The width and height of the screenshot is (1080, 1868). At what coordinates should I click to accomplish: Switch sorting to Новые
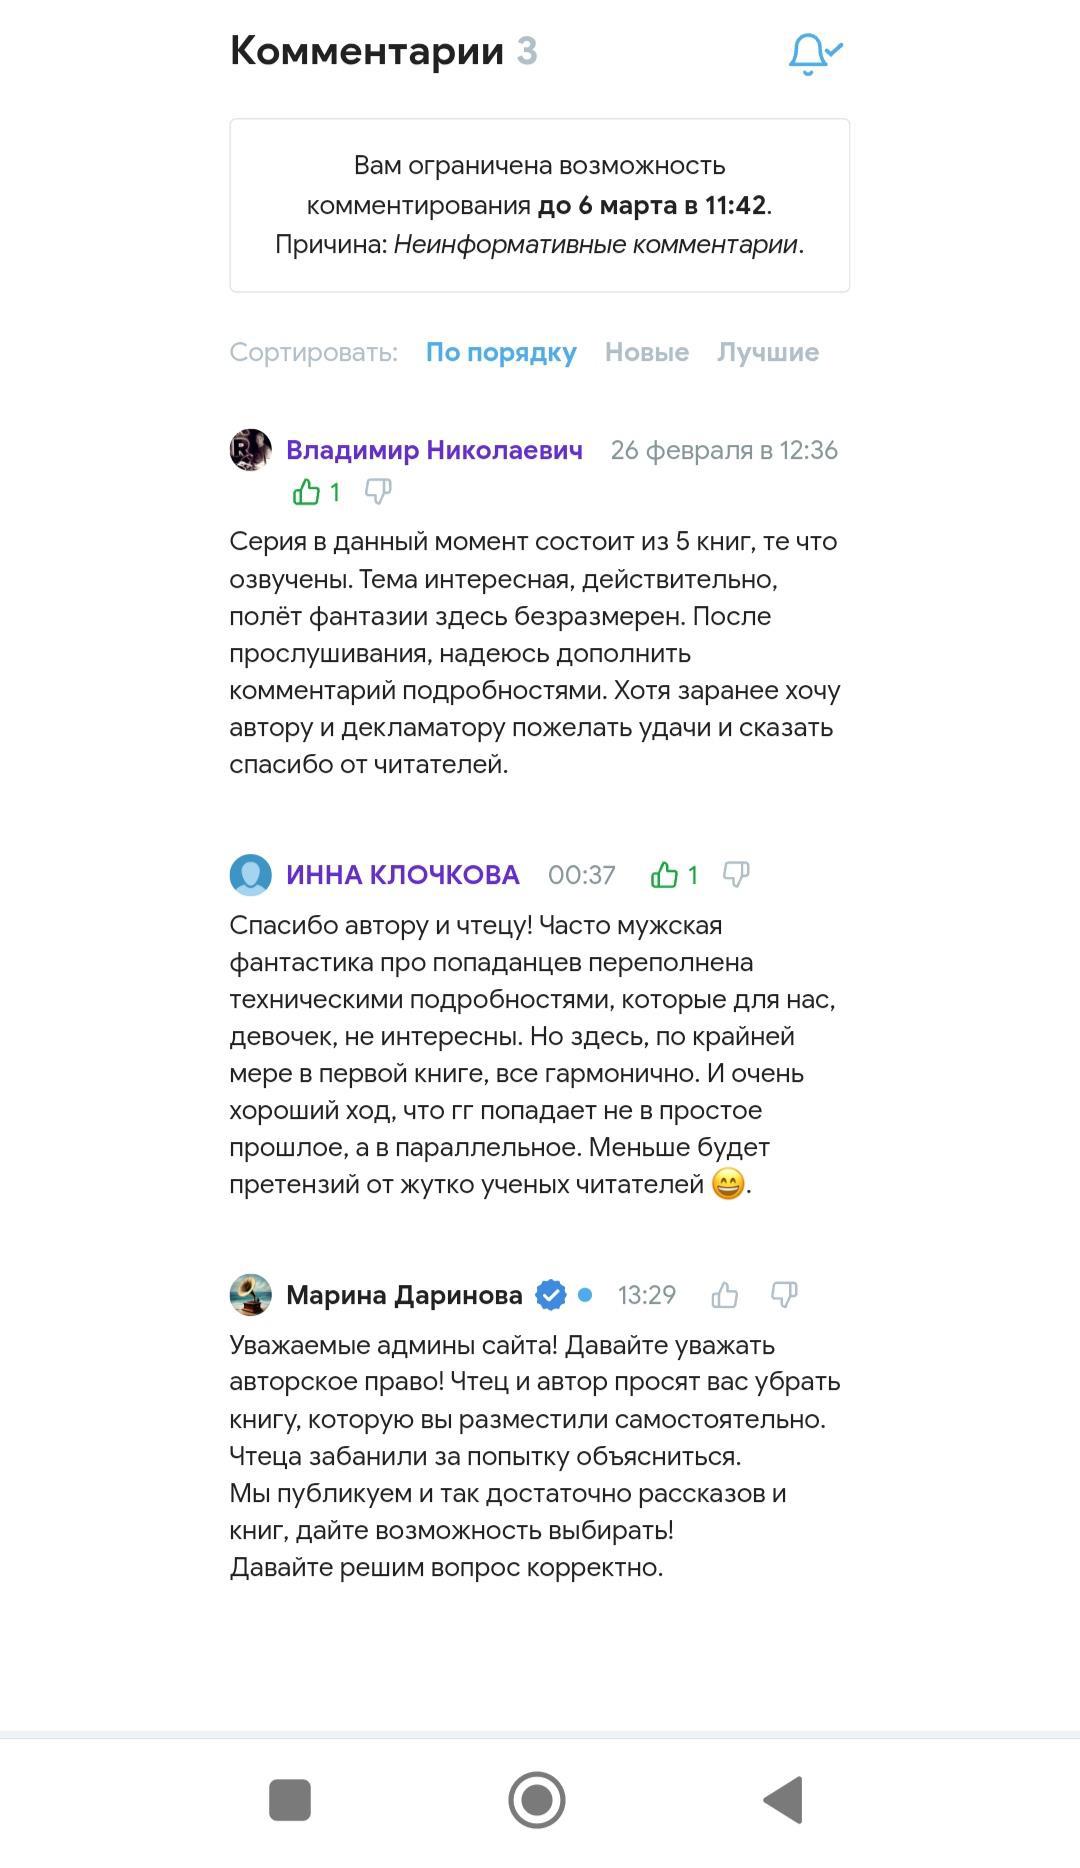(x=646, y=352)
